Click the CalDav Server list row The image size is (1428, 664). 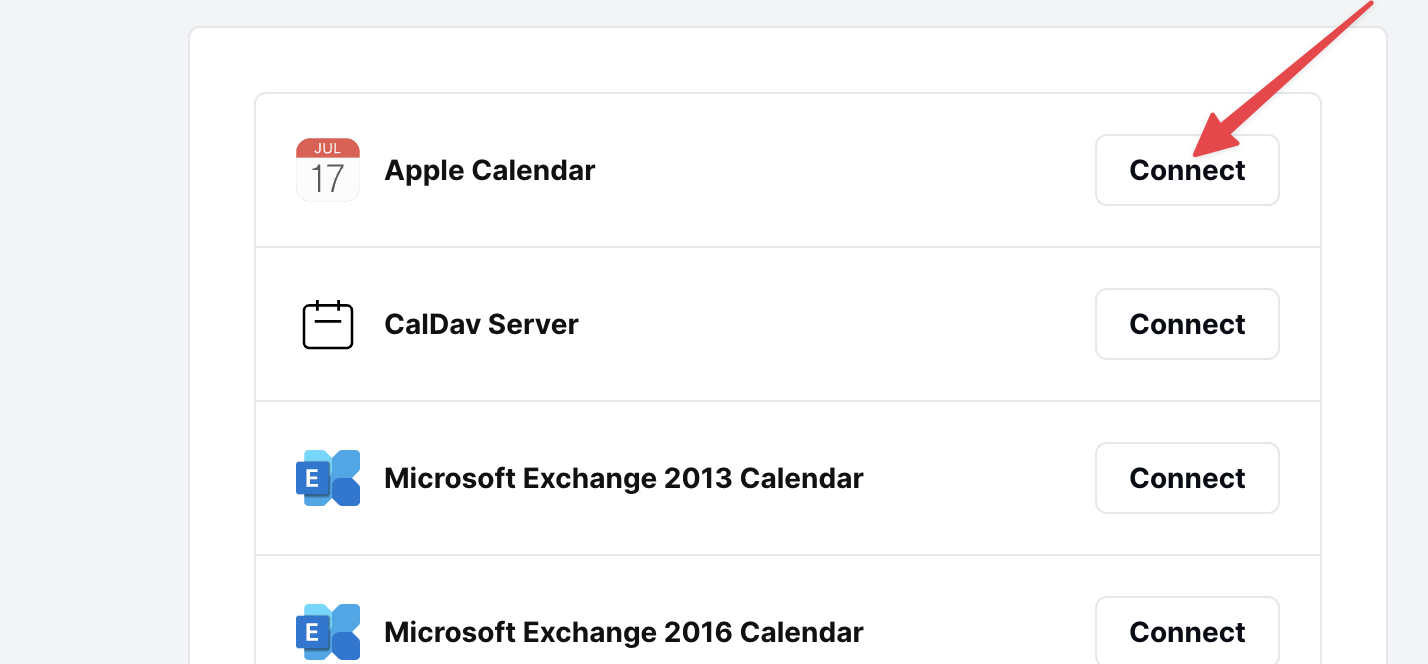click(x=700, y=324)
